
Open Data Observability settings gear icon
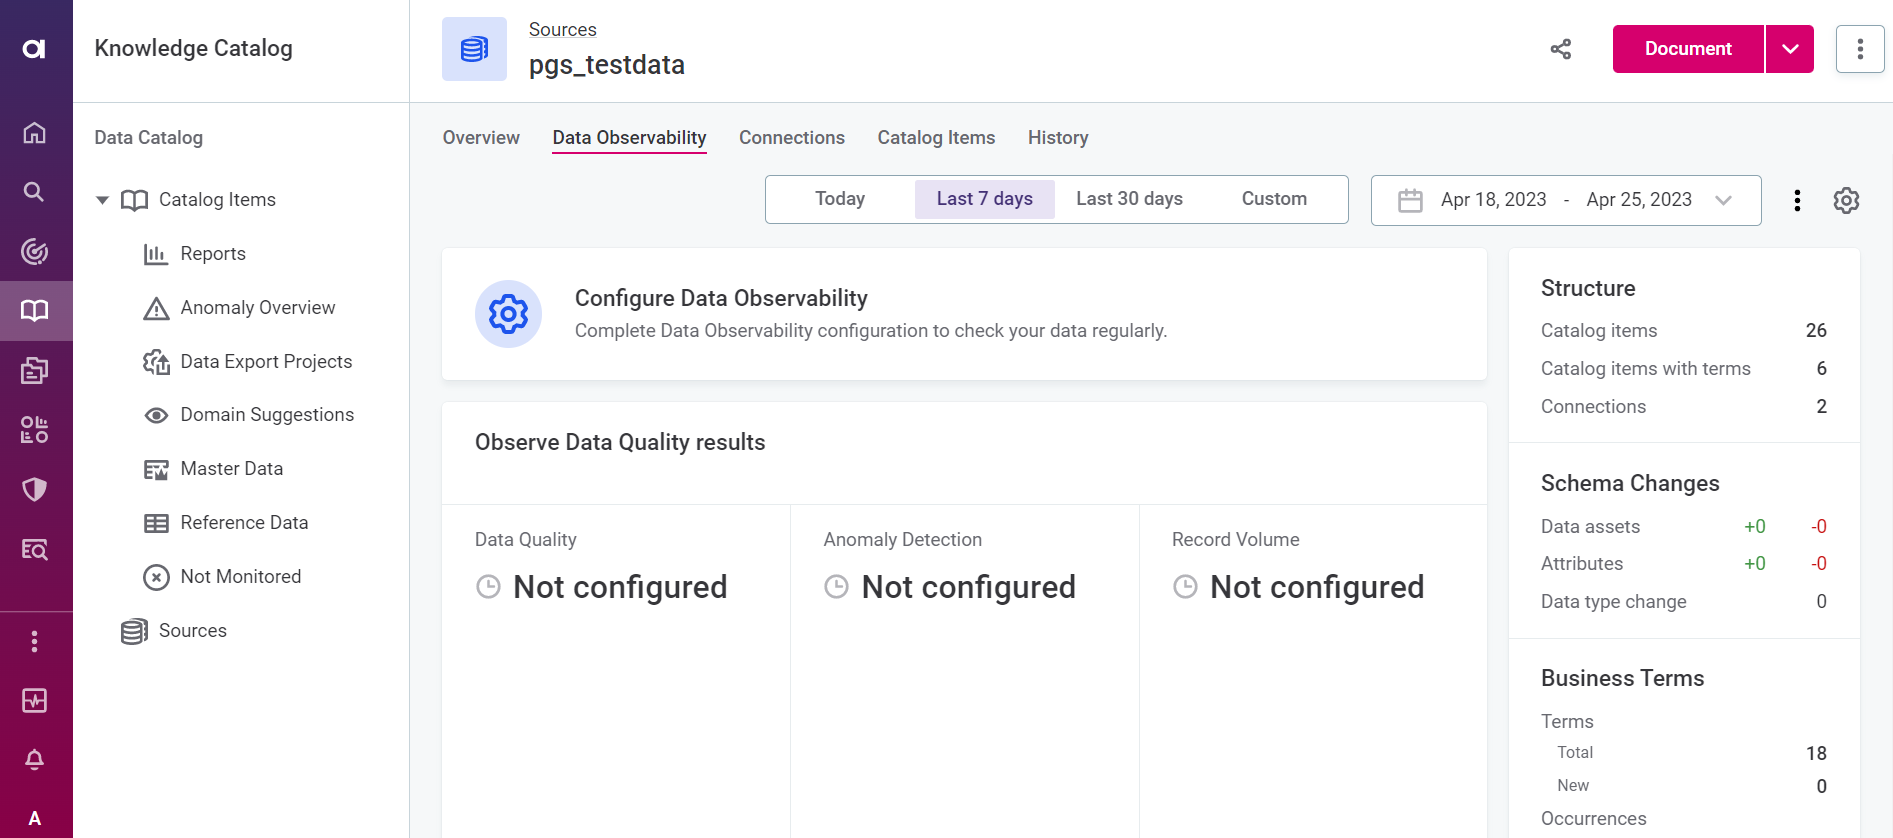click(1846, 200)
